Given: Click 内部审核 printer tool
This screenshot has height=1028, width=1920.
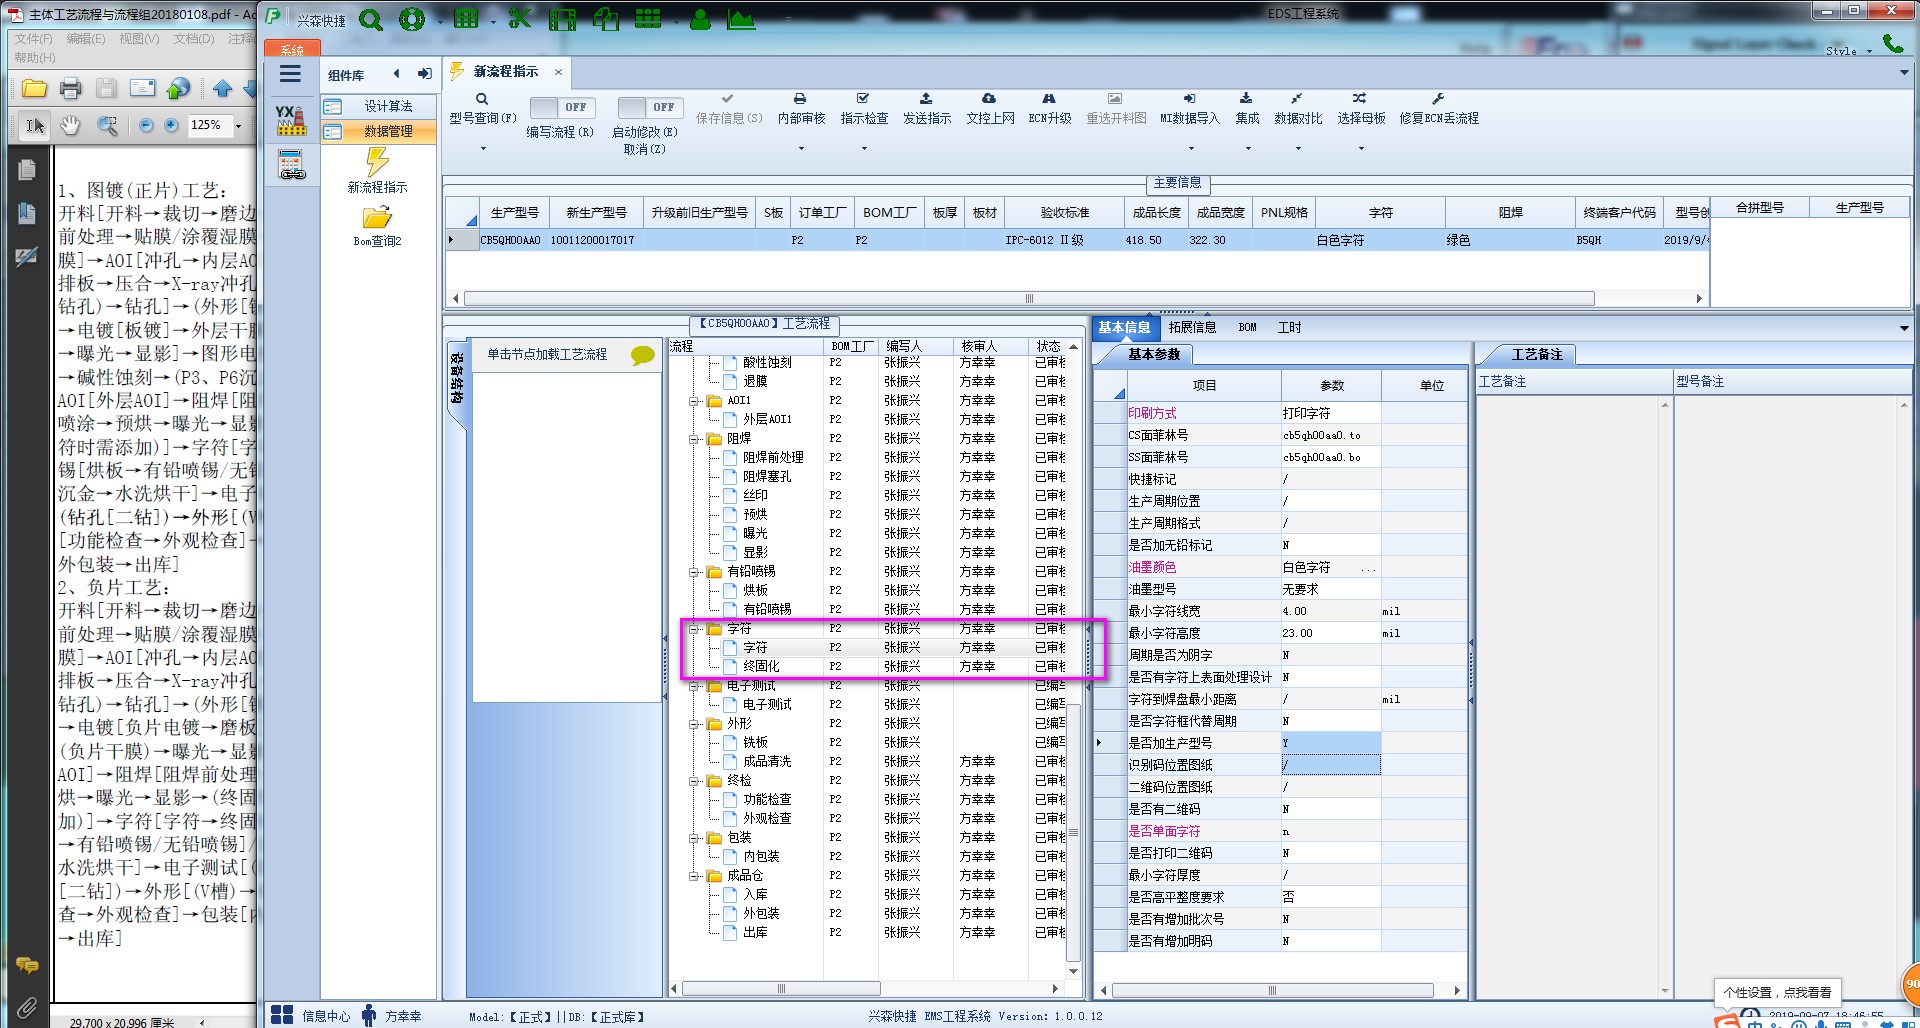Looking at the screenshot, I should point(801,109).
